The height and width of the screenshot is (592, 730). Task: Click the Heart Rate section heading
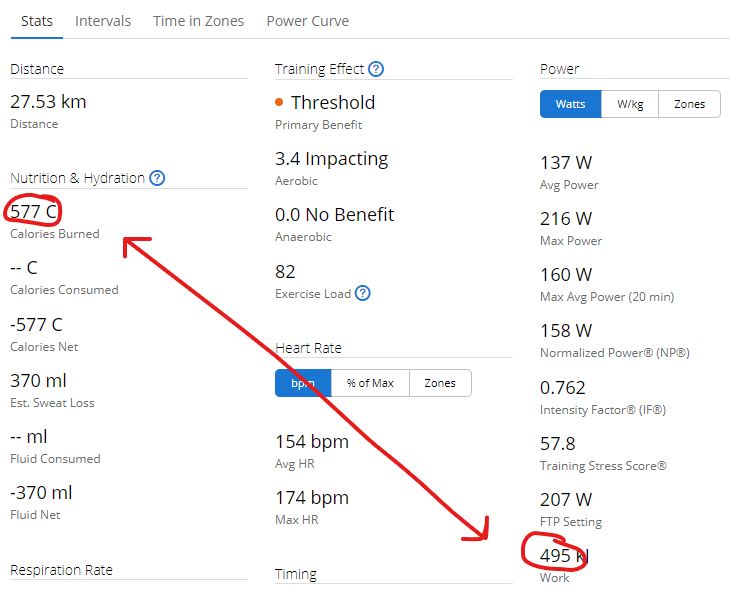(x=308, y=348)
